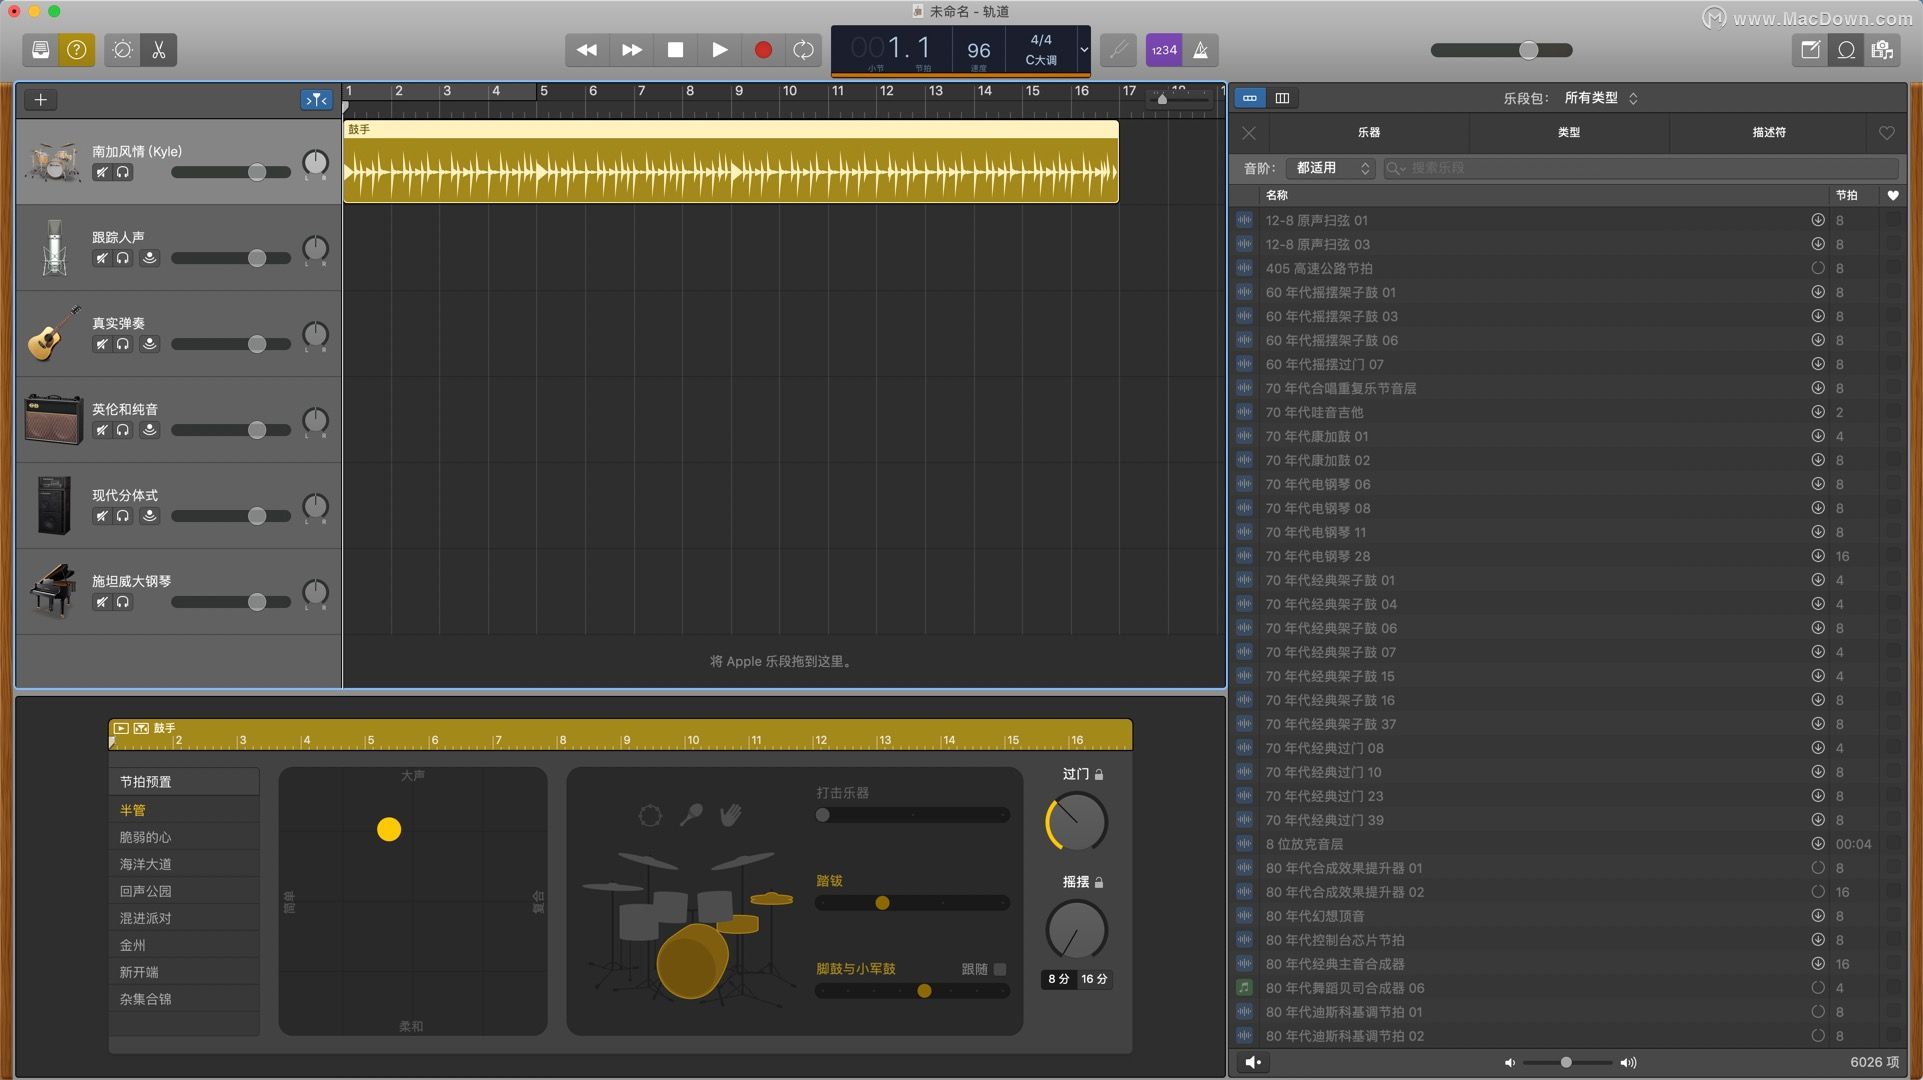Viewport: 1923px width, 1080px height.
Task: Open Smart Controls dial icon
Action: [x=123, y=50]
